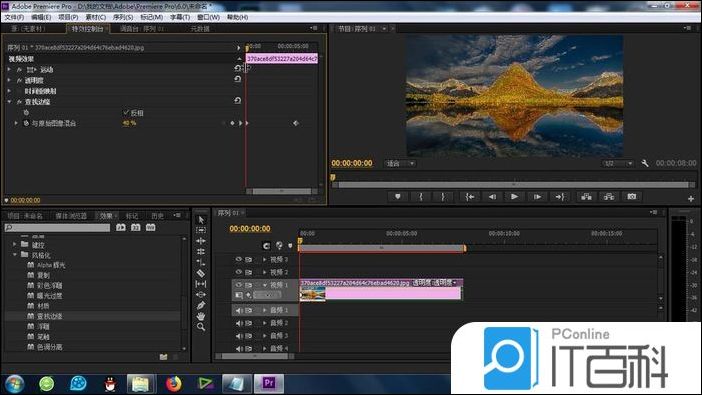
Task: Switch to the Media Browser tab
Action: tap(71, 216)
